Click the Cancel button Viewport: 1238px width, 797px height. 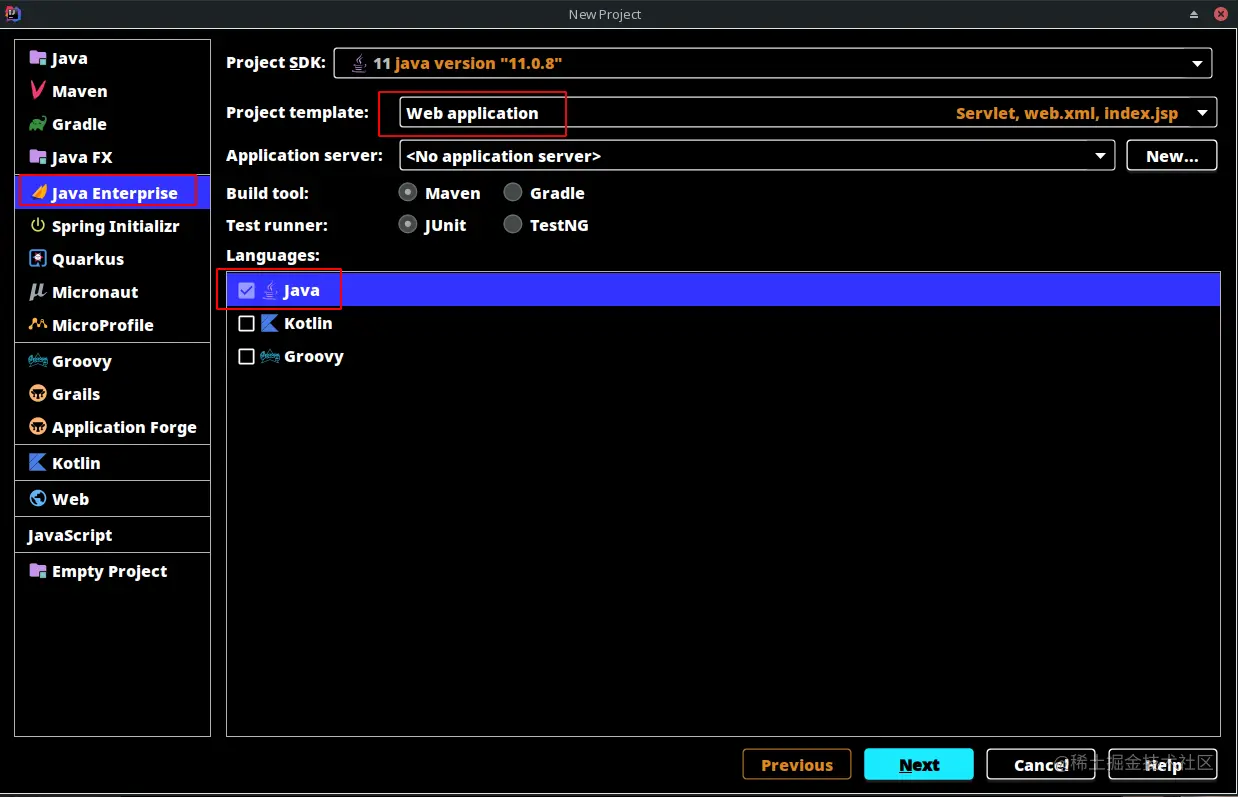pyautogui.click(x=1041, y=764)
